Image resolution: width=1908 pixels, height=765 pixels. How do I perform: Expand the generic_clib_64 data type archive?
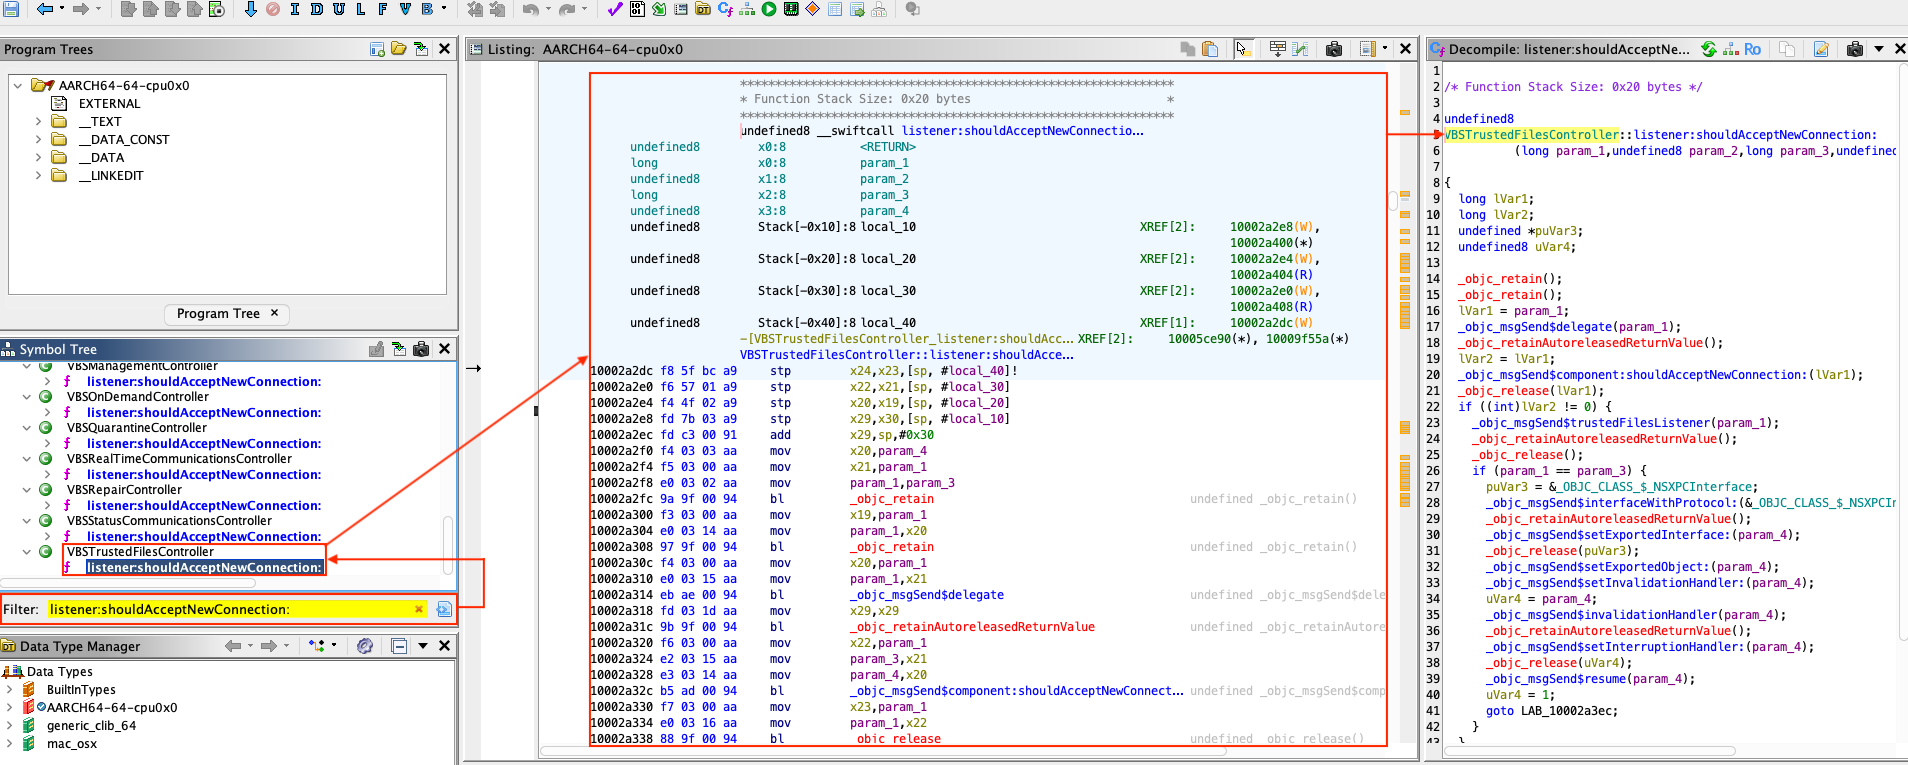[x=10, y=726]
